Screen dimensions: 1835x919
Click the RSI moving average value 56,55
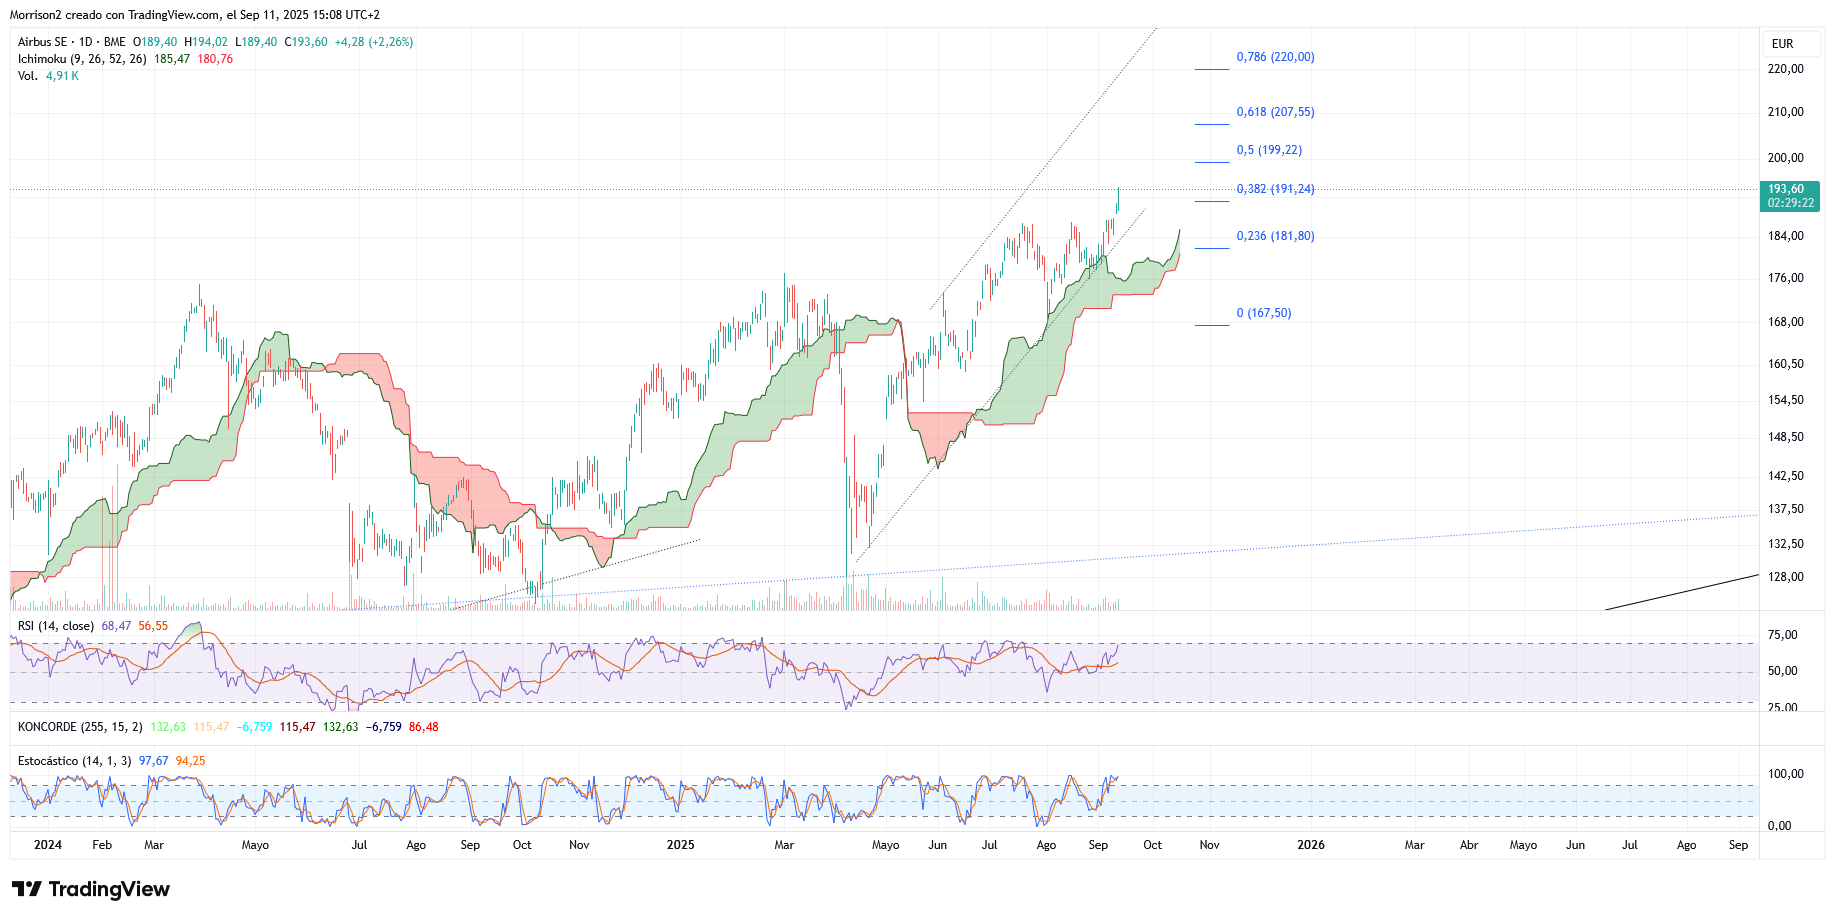154,626
